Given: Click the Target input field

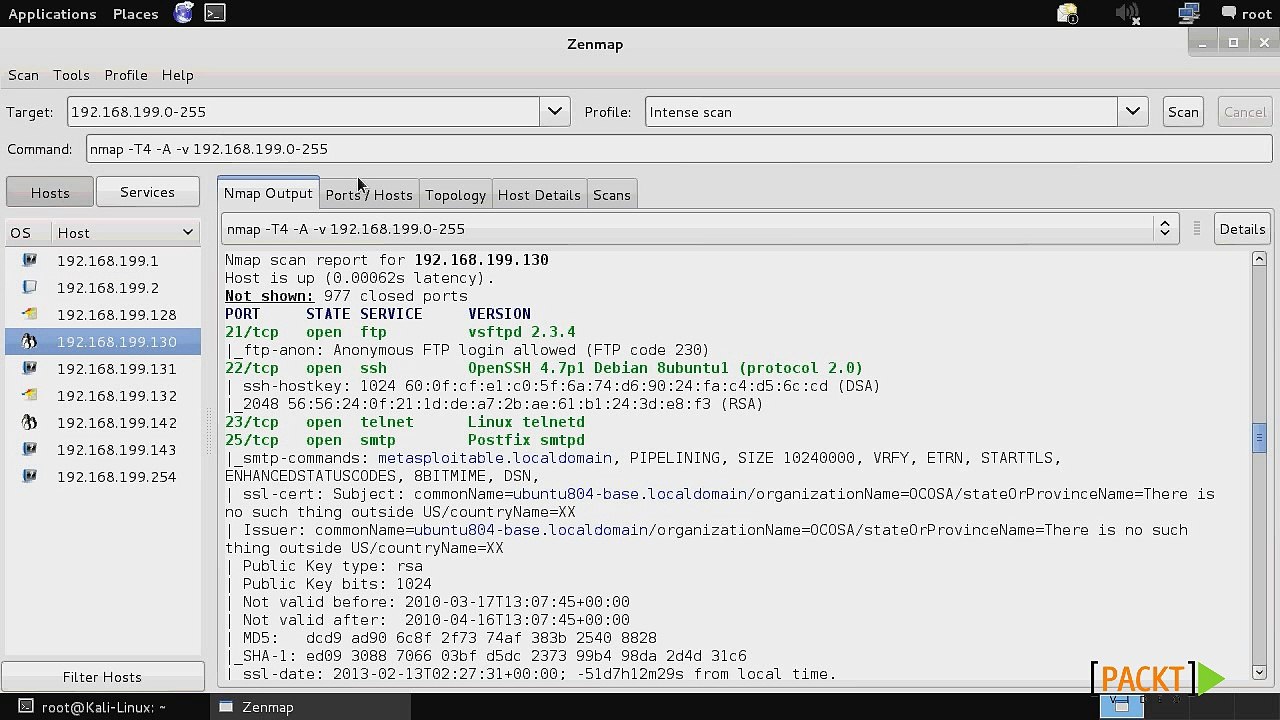Looking at the screenshot, I should 303,112.
